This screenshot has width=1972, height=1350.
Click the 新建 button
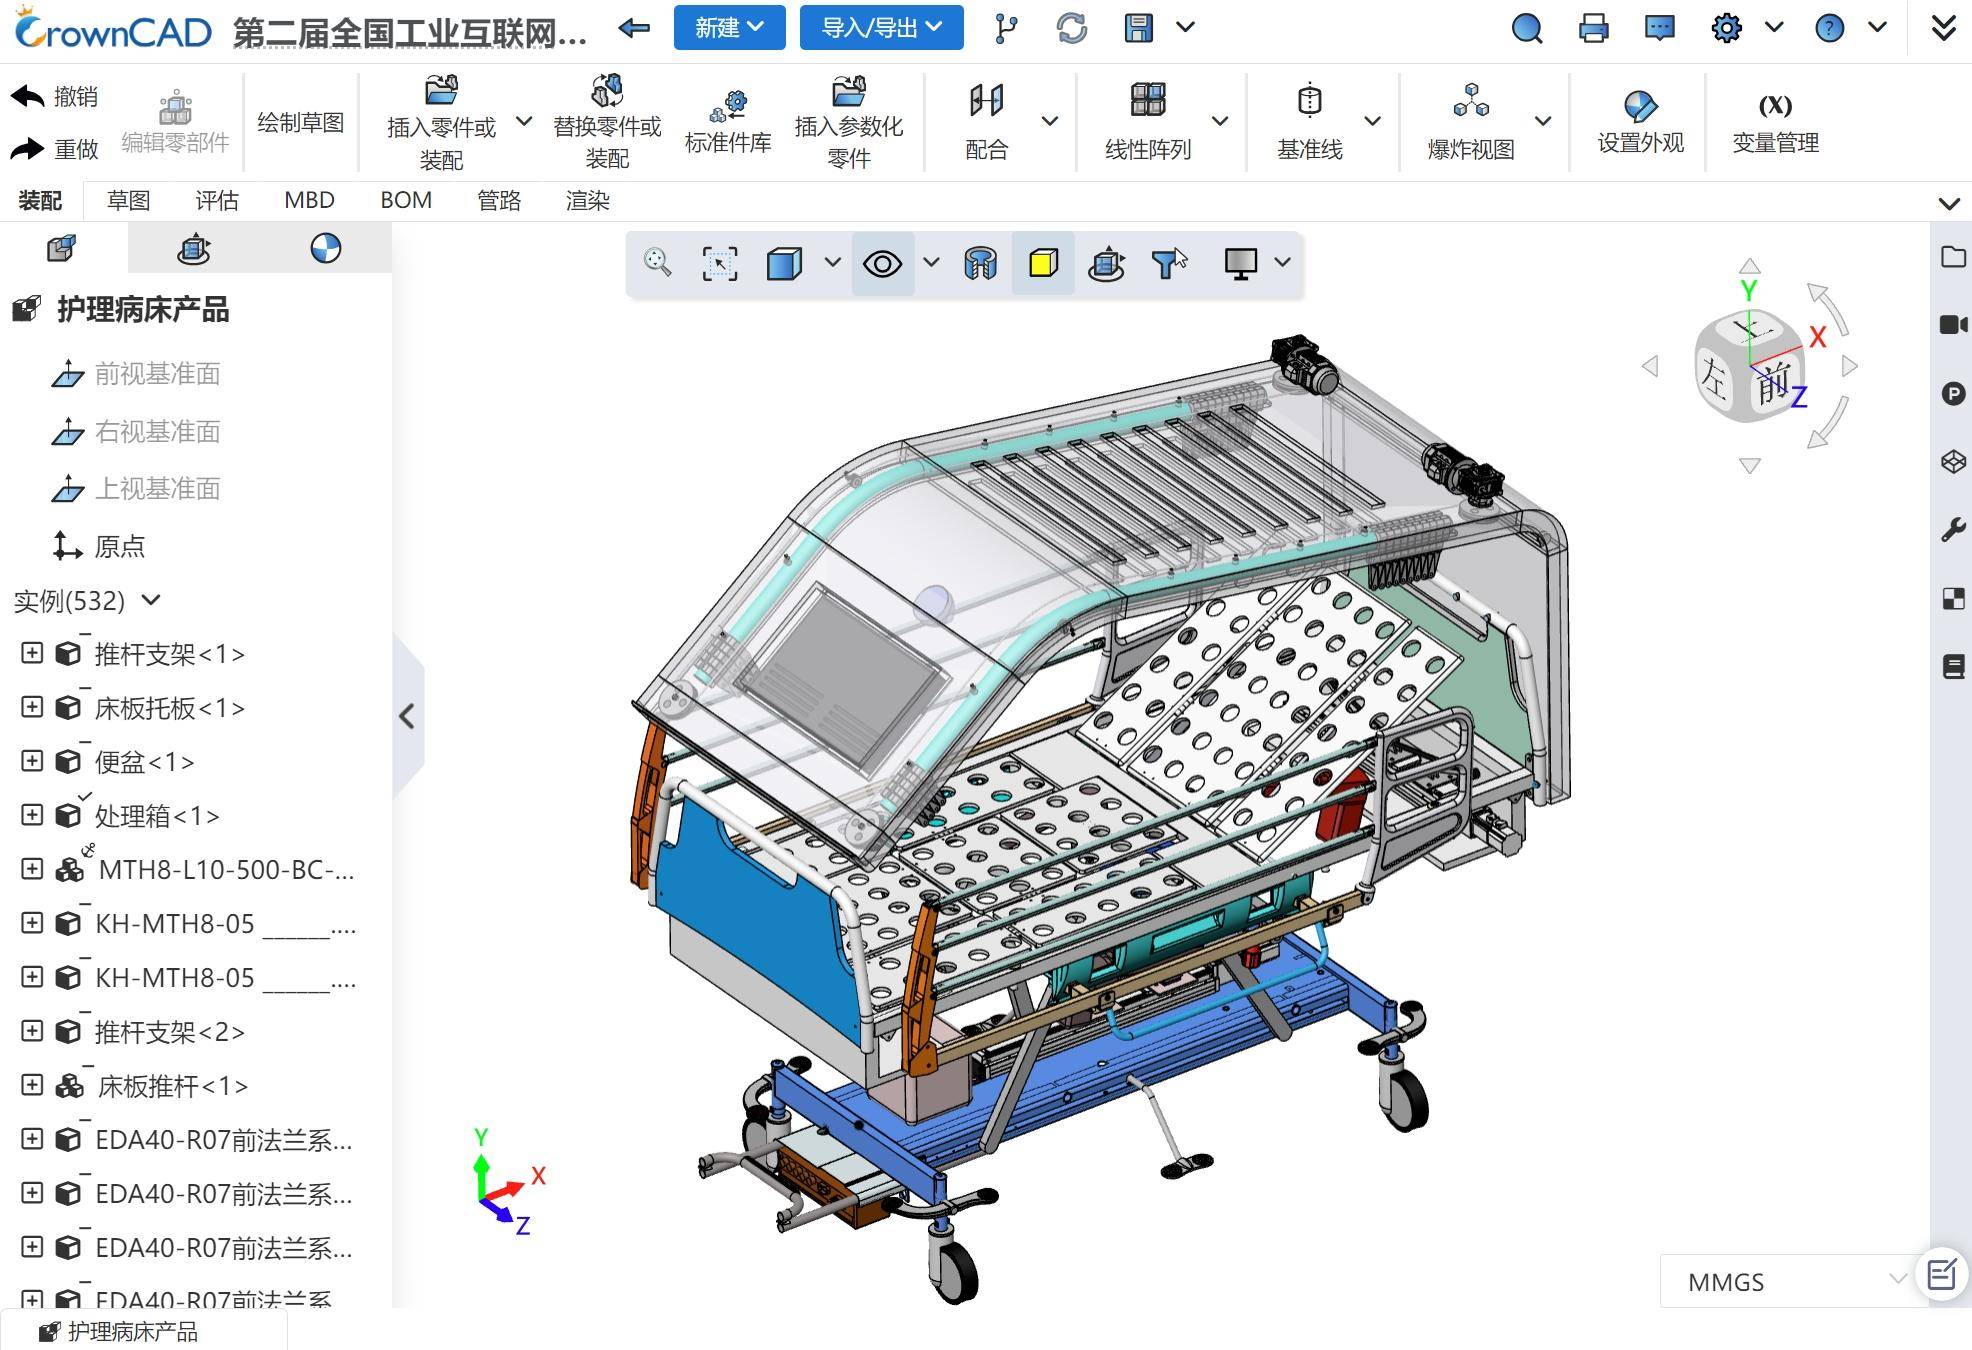(x=729, y=28)
